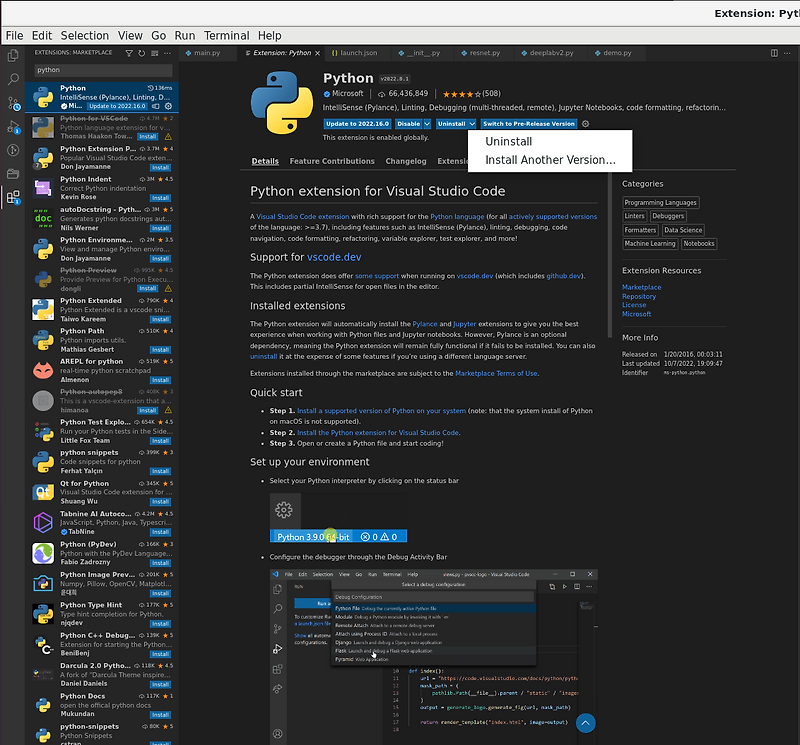Screen dimensions: 800x745
Task: Refresh the extensions list
Action: [x=141, y=53]
